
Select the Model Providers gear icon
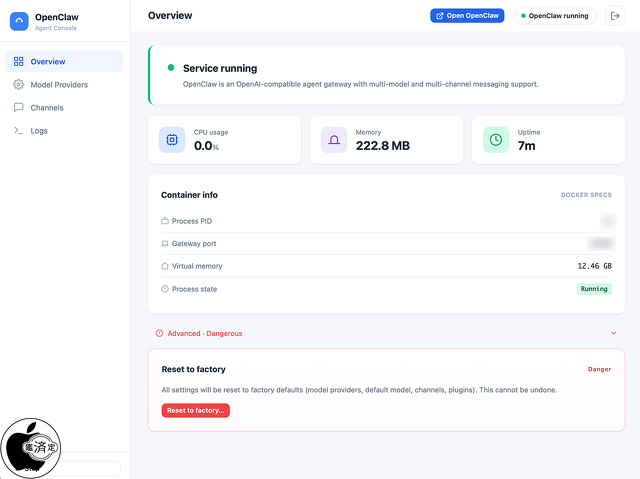18,84
